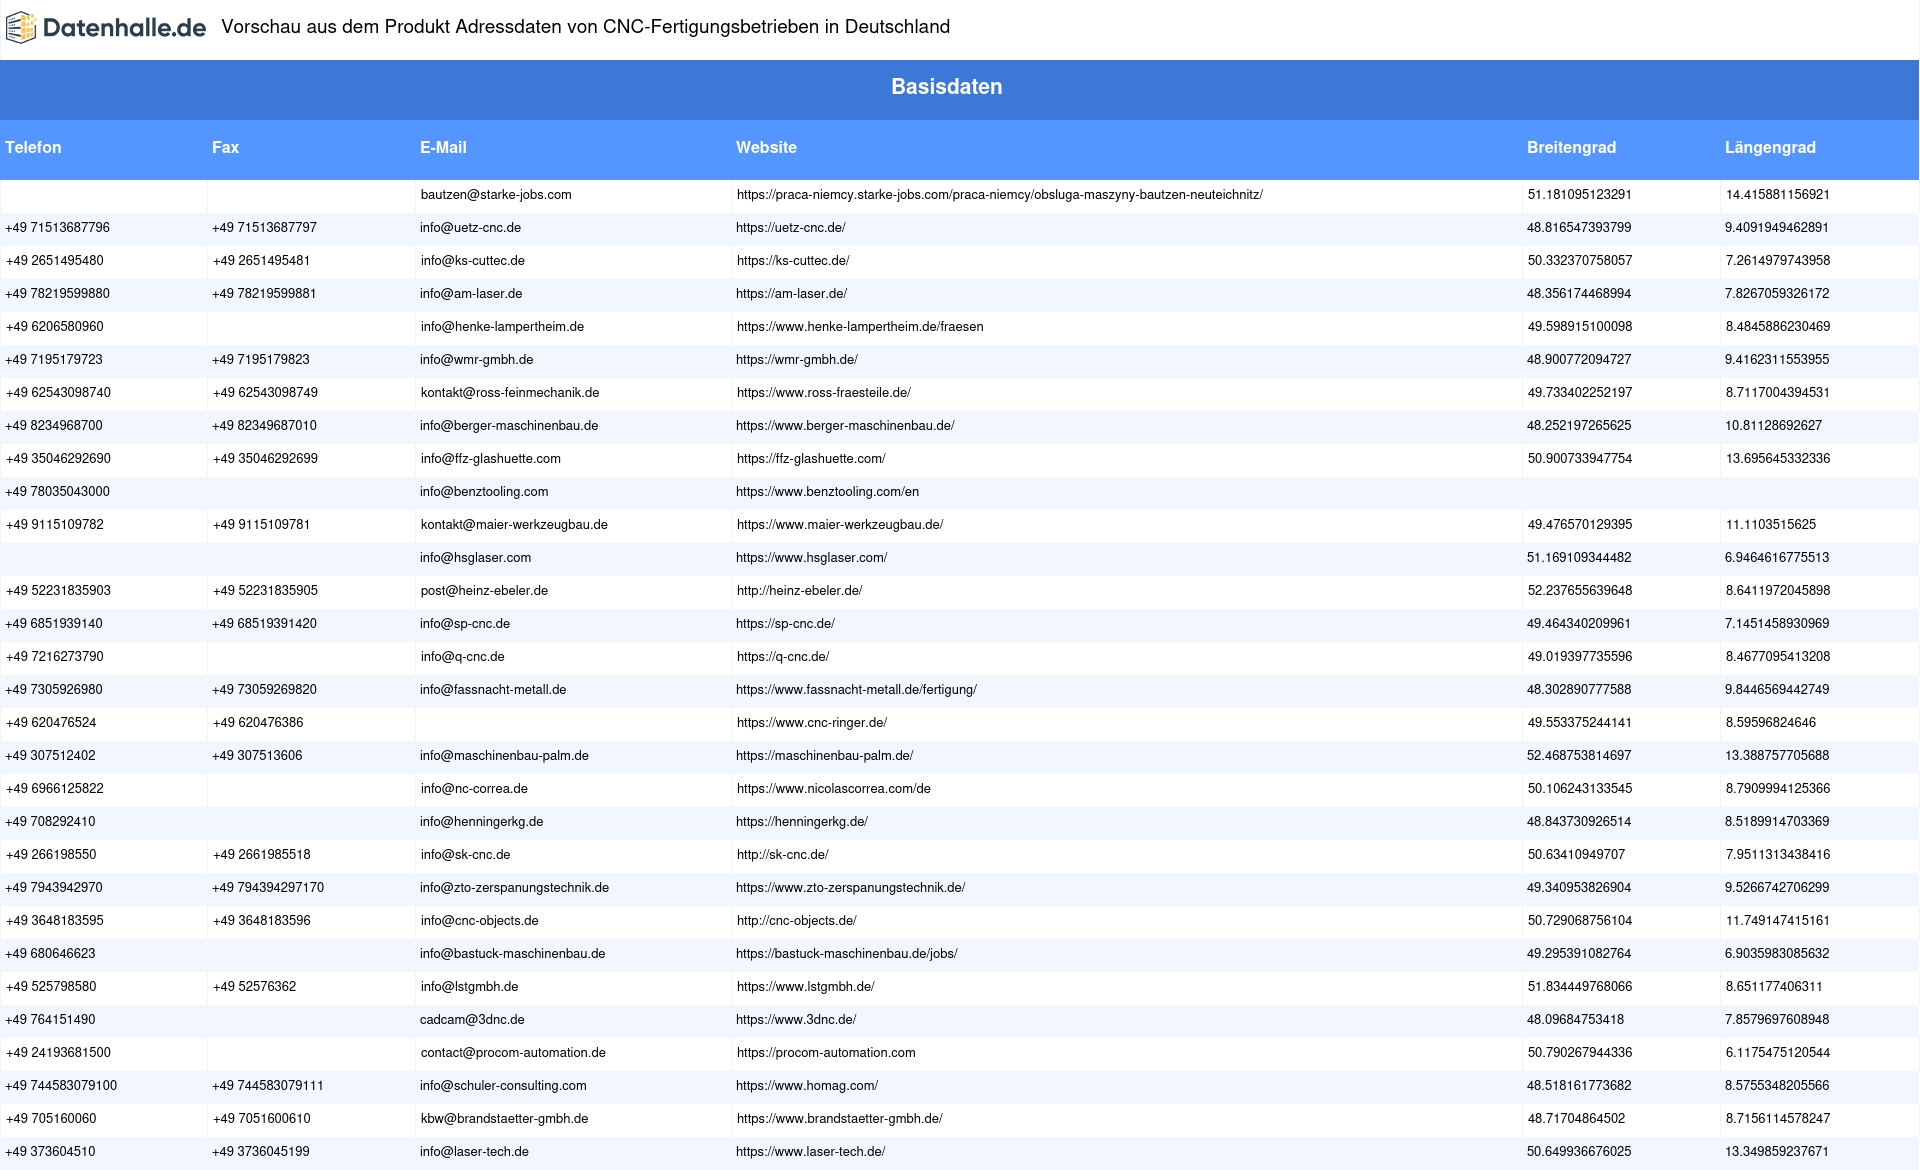Click fax +49 7195179823
Viewport: 1920px width, 1170px height.
[261, 360]
